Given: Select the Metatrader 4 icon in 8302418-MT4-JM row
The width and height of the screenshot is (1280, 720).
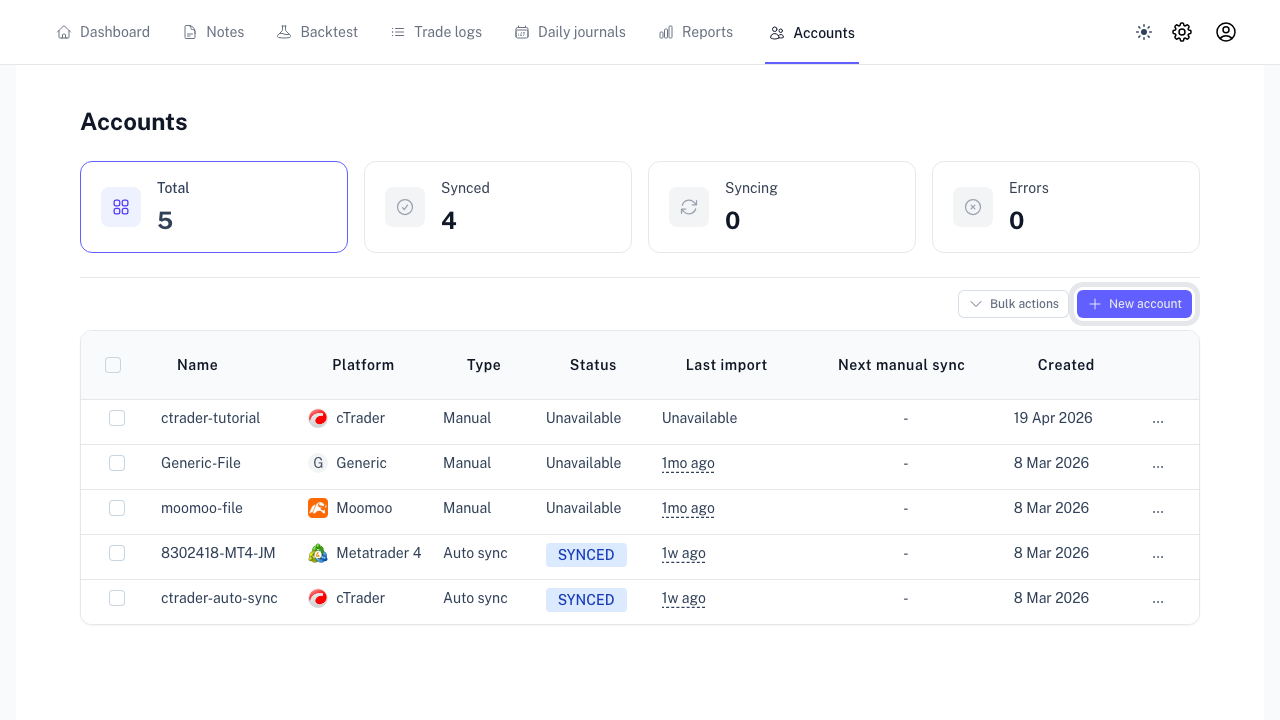Looking at the screenshot, I should coord(318,553).
